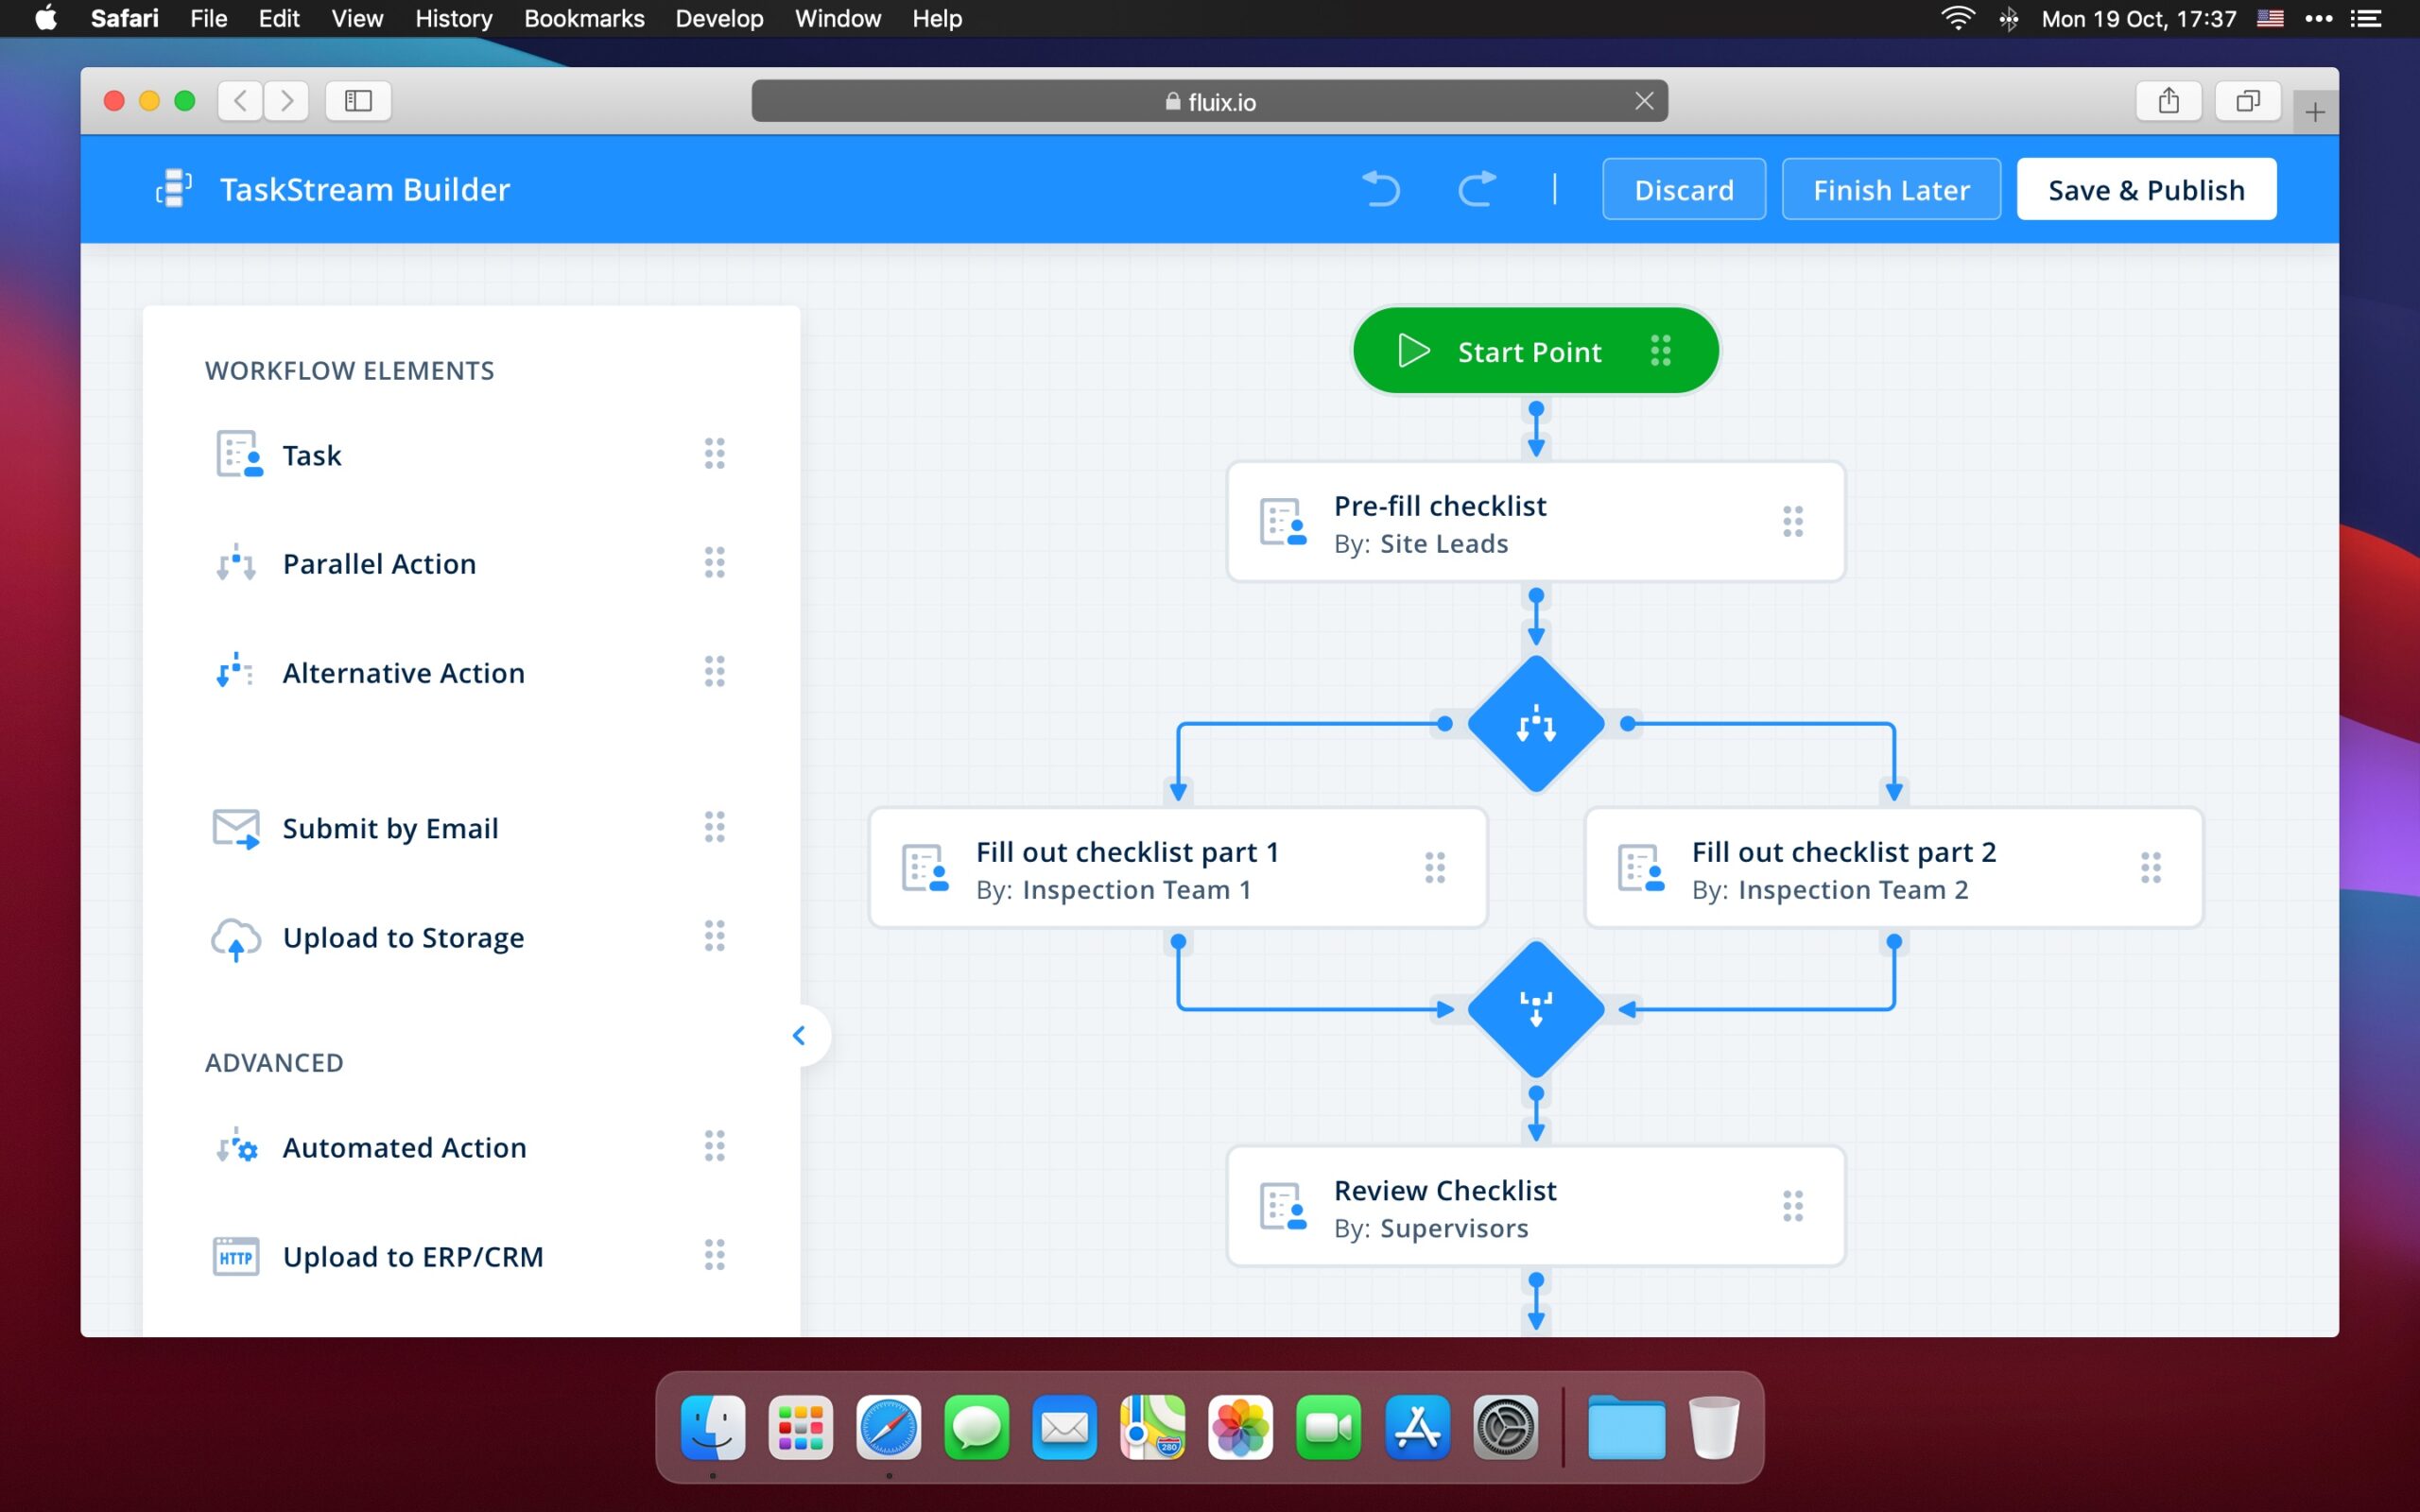
Task: Click the merge diamond node
Action: (x=1535, y=1009)
